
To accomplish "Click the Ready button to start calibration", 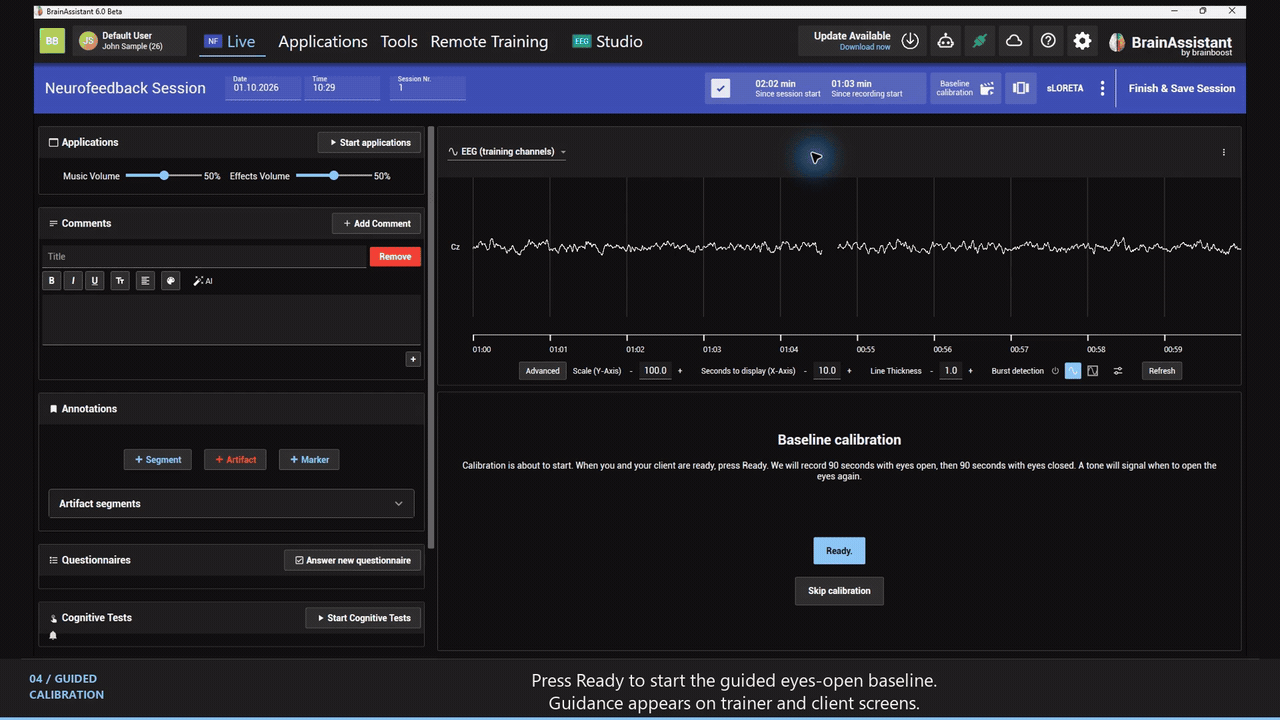I will pos(839,551).
